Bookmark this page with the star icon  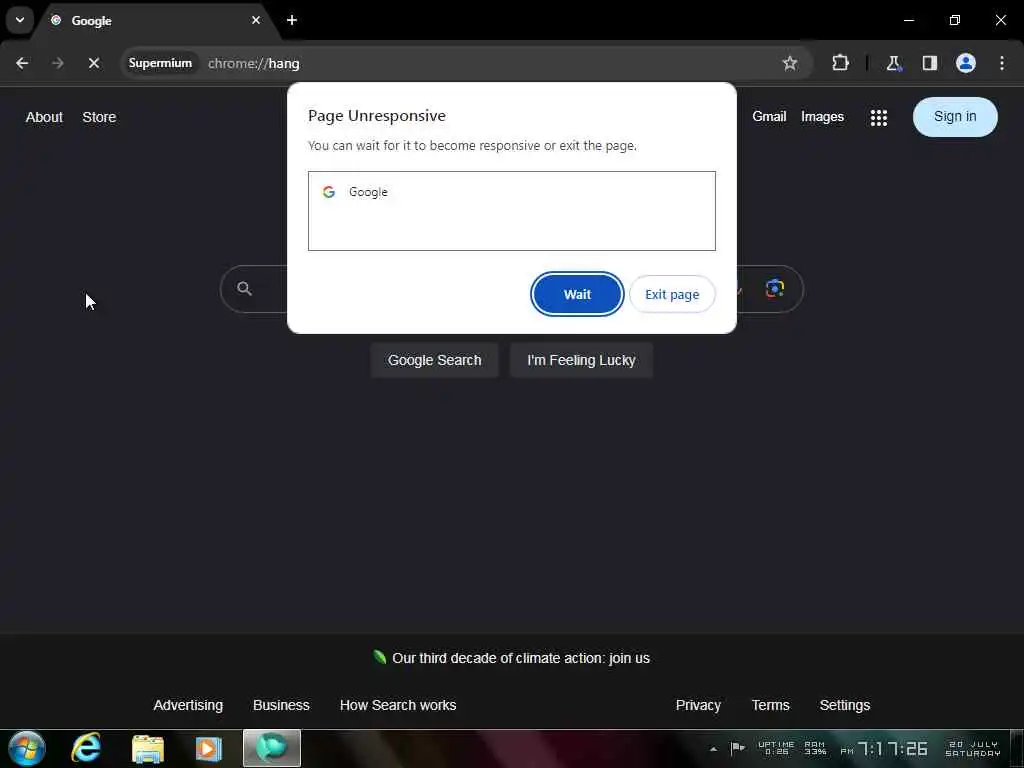pyautogui.click(x=790, y=63)
